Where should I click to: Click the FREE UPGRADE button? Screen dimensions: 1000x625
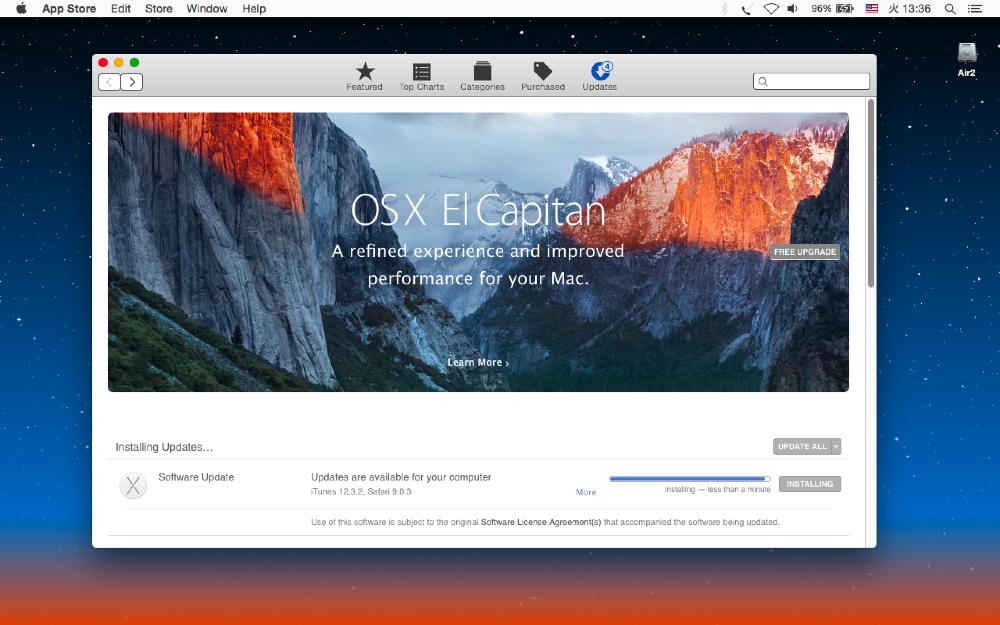click(805, 252)
